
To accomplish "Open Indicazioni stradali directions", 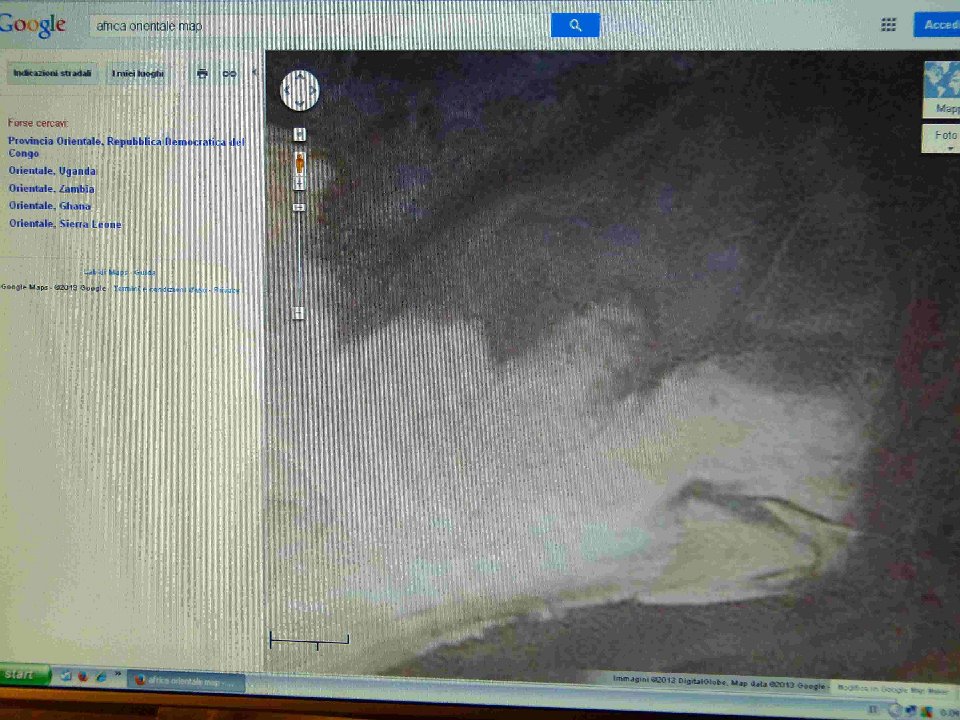I will coord(52,73).
